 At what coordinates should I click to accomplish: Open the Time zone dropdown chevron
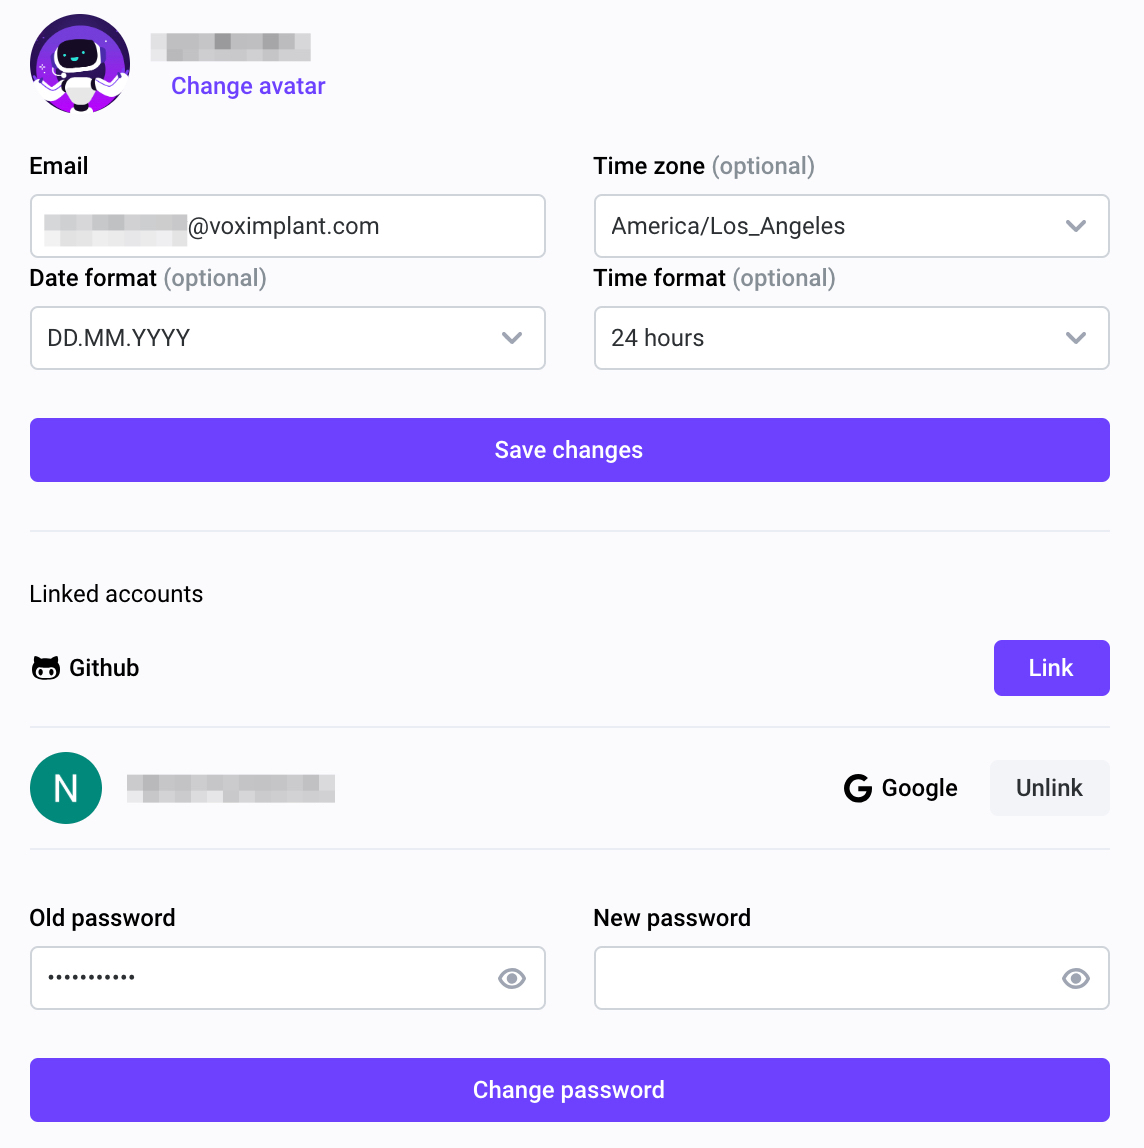point(1076,226)
